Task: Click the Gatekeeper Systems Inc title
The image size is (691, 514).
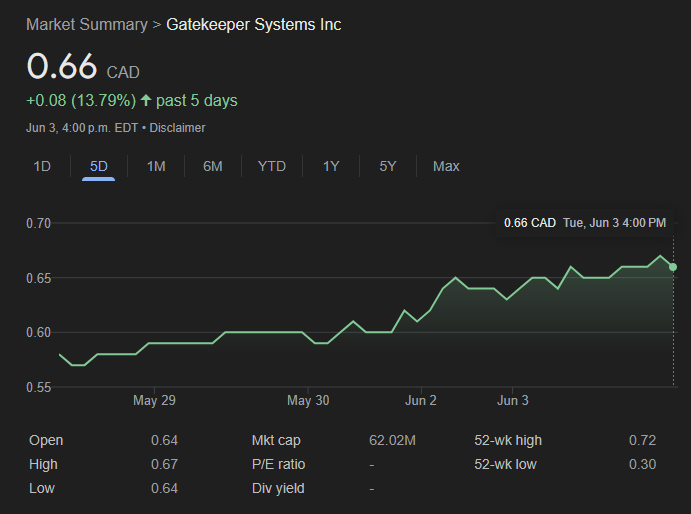Action: click(253, 24)
